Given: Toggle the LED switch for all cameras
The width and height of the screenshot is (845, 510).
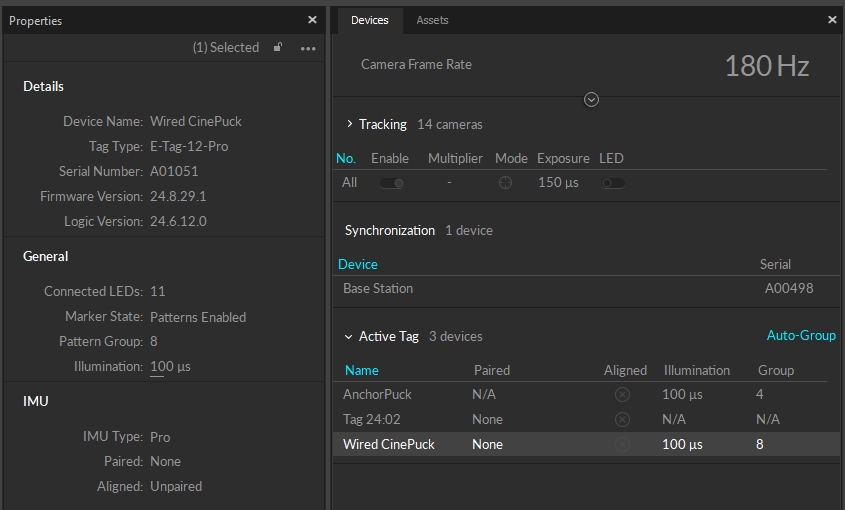Looking at the screenshot, I should point(612,183).
